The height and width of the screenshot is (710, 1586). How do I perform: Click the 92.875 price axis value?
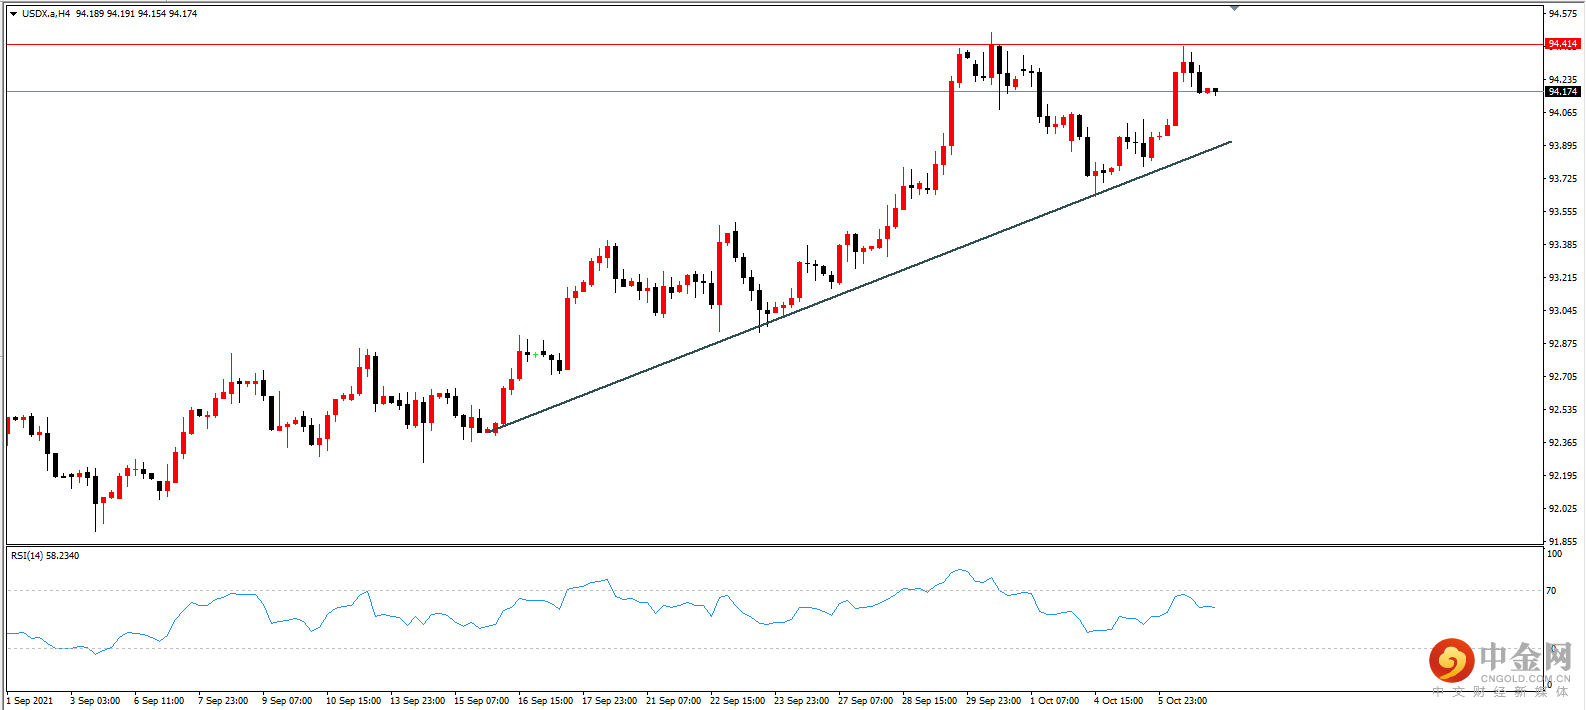point(1563,344)
